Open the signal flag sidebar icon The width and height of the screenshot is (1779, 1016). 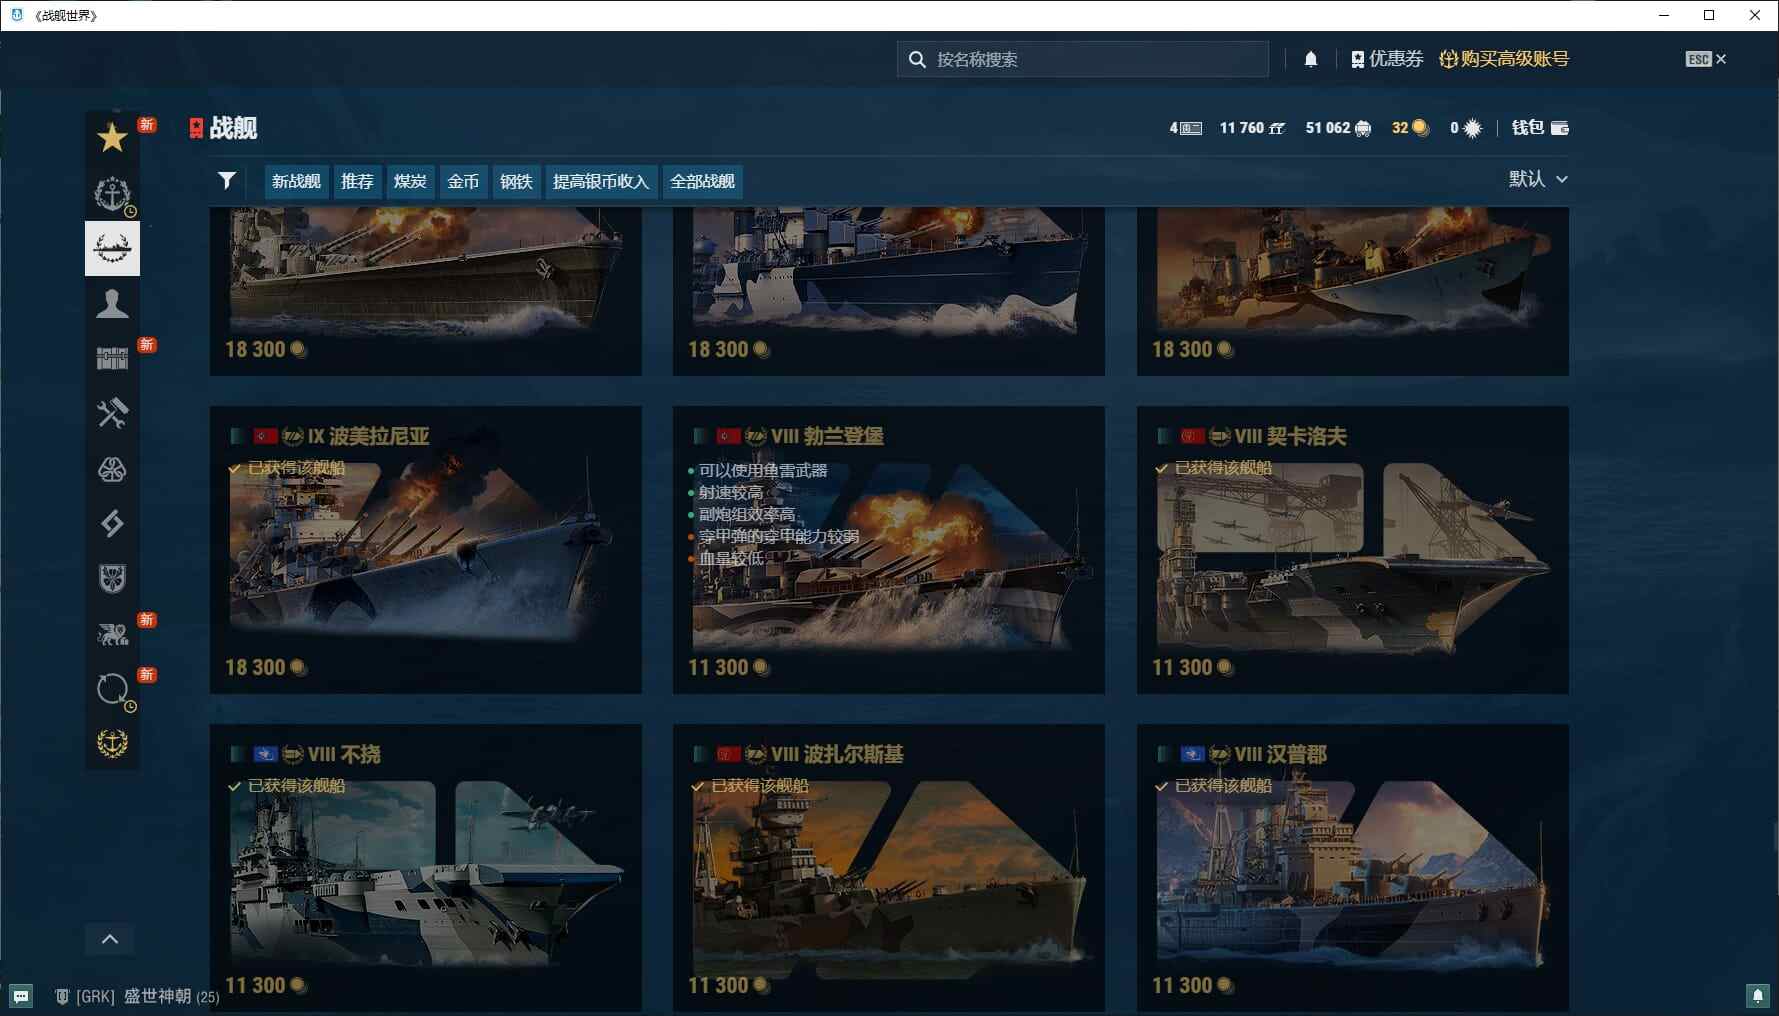pos(112,523)
